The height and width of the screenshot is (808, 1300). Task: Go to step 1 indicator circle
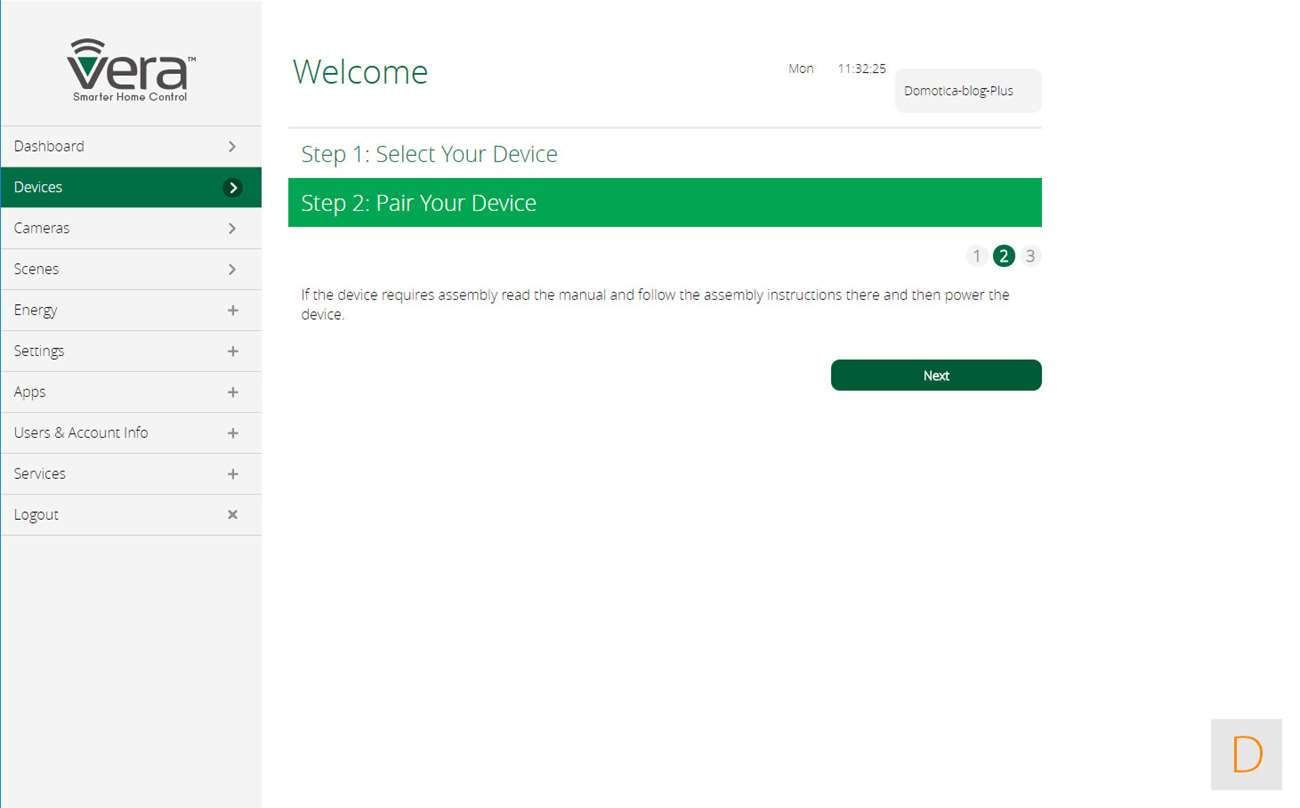point(977,256)
